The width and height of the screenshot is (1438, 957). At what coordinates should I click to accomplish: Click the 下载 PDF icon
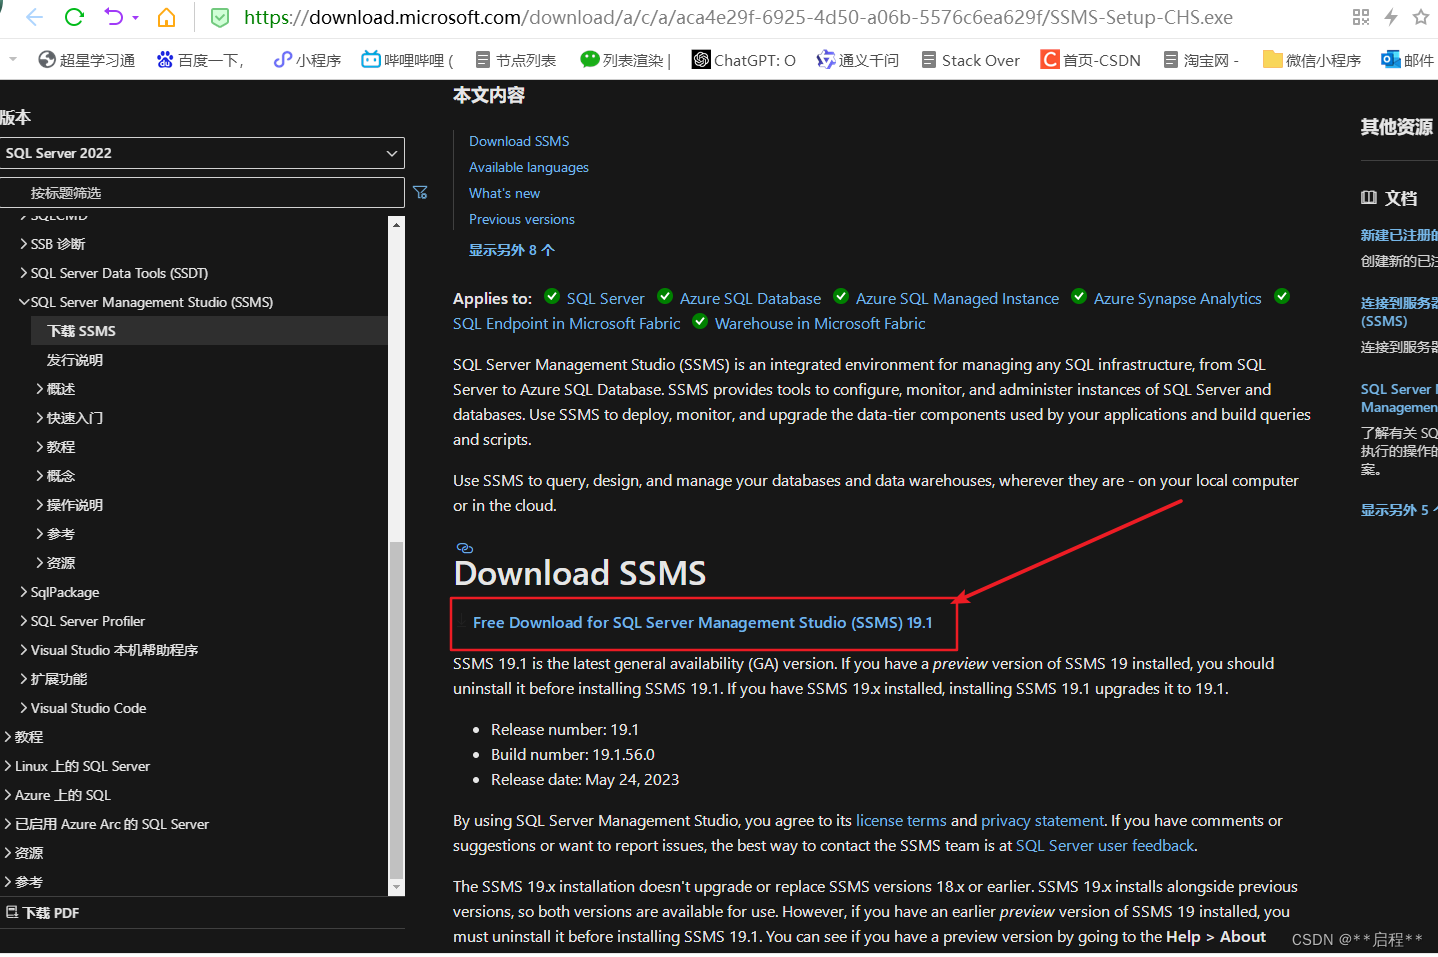click(12, 912)
